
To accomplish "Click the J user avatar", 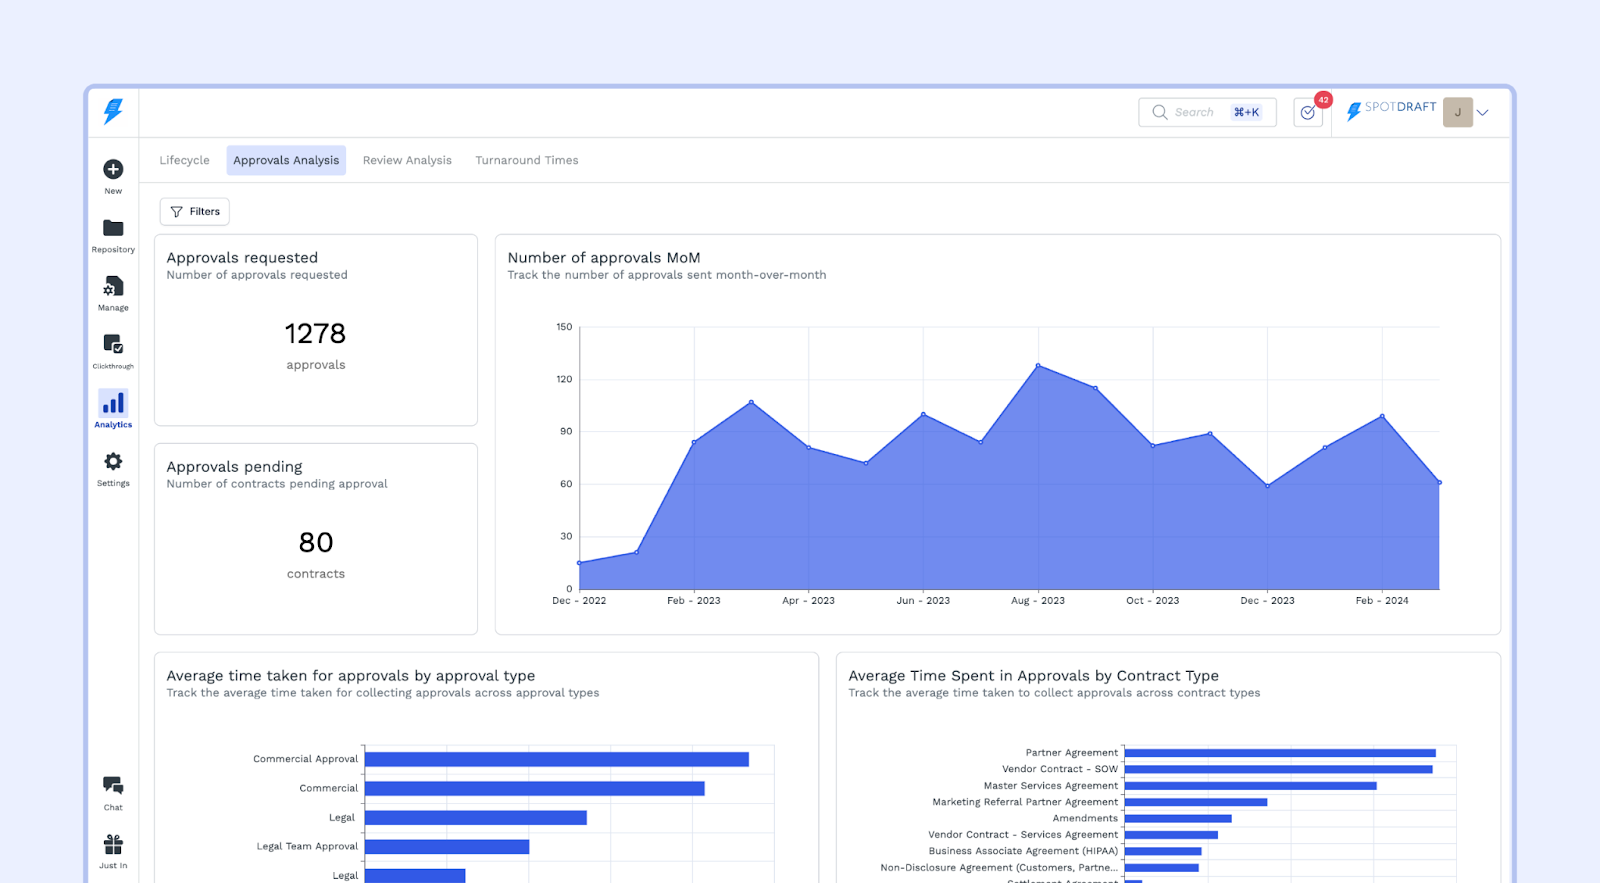I will point(1457,112).
